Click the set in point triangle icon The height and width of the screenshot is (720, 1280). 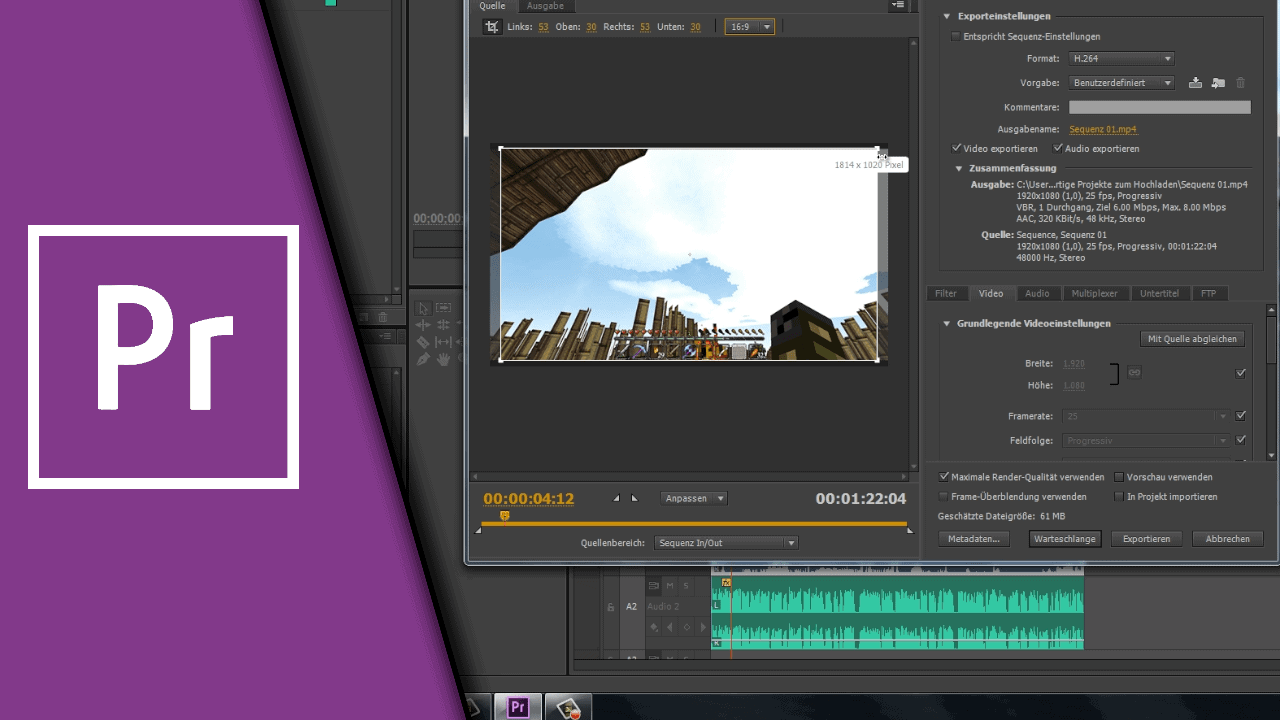616,498
